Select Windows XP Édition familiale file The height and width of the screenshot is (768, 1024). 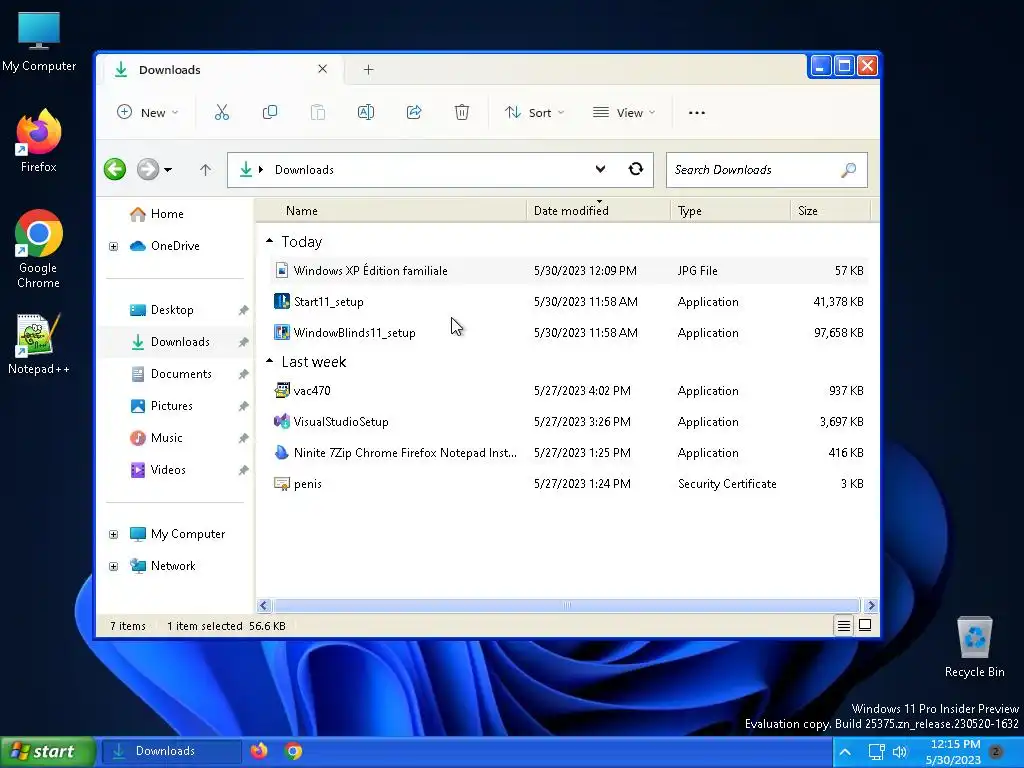[x=569, y=270]
